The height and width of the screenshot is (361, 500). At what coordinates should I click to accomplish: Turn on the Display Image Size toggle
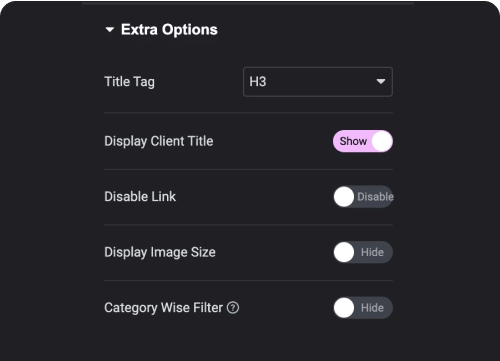pos(363,252)
